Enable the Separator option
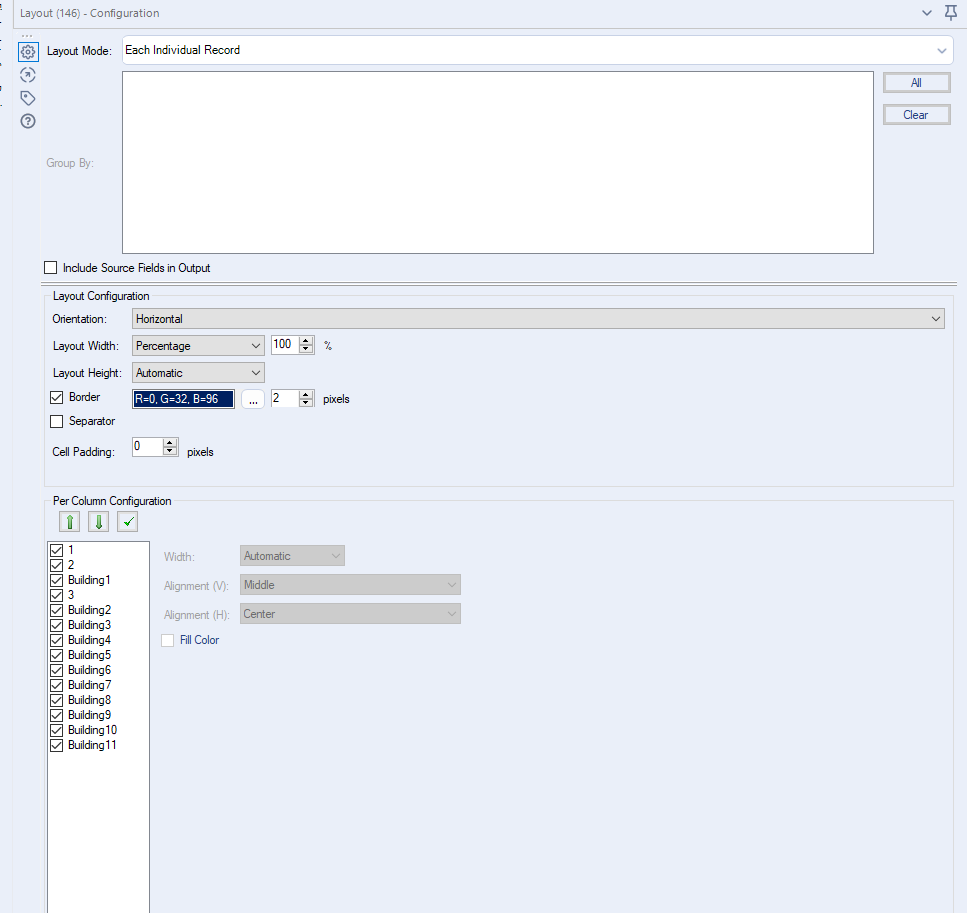Image resolution: width=967 pixels, height=913 pixels. pyautogui.click(x=56, y=420)
